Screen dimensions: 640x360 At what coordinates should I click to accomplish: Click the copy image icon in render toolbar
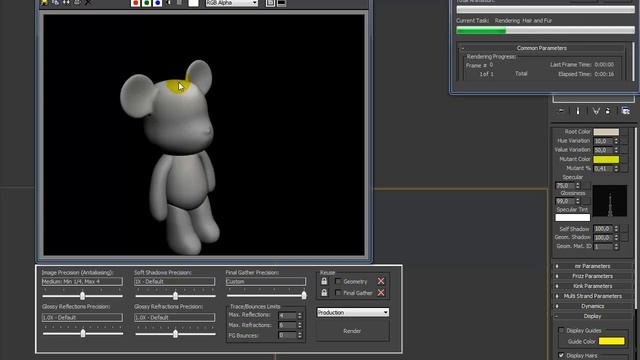point(55,2)
